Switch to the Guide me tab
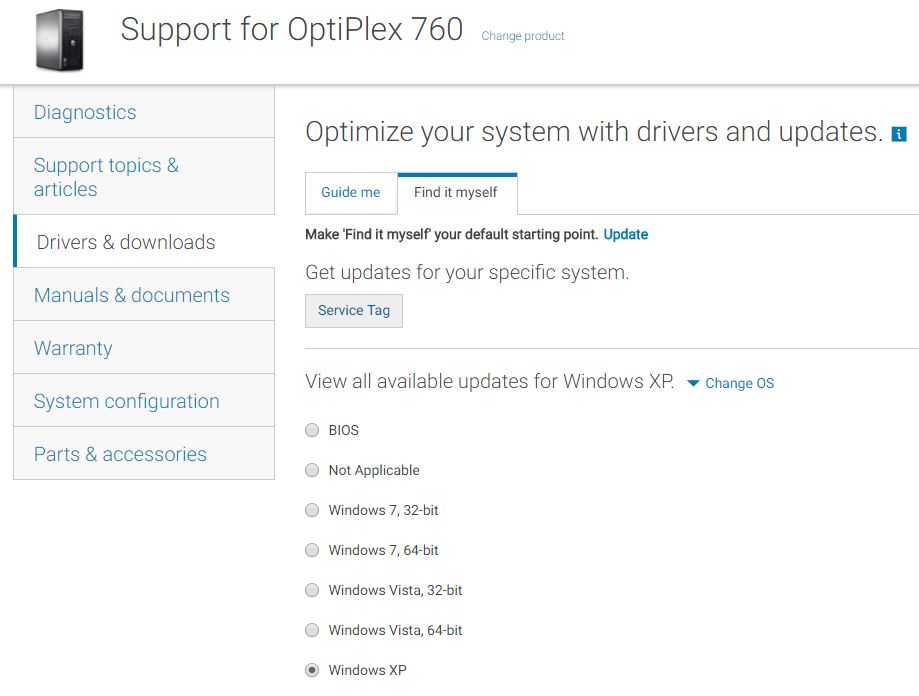This screenshot has width=919, height=696. coord(351,193)
